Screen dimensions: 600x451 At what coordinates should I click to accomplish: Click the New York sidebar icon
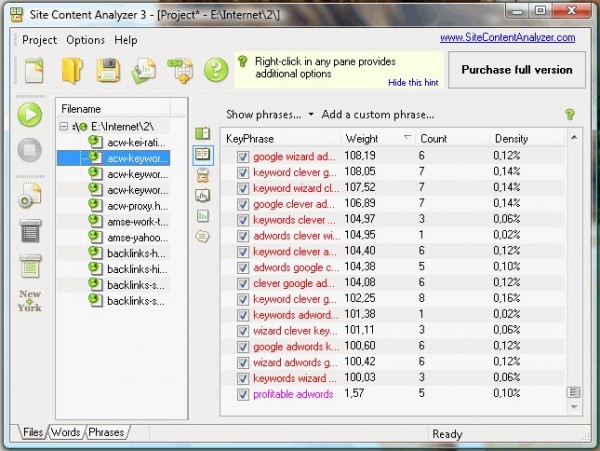[x=30, y=301]
